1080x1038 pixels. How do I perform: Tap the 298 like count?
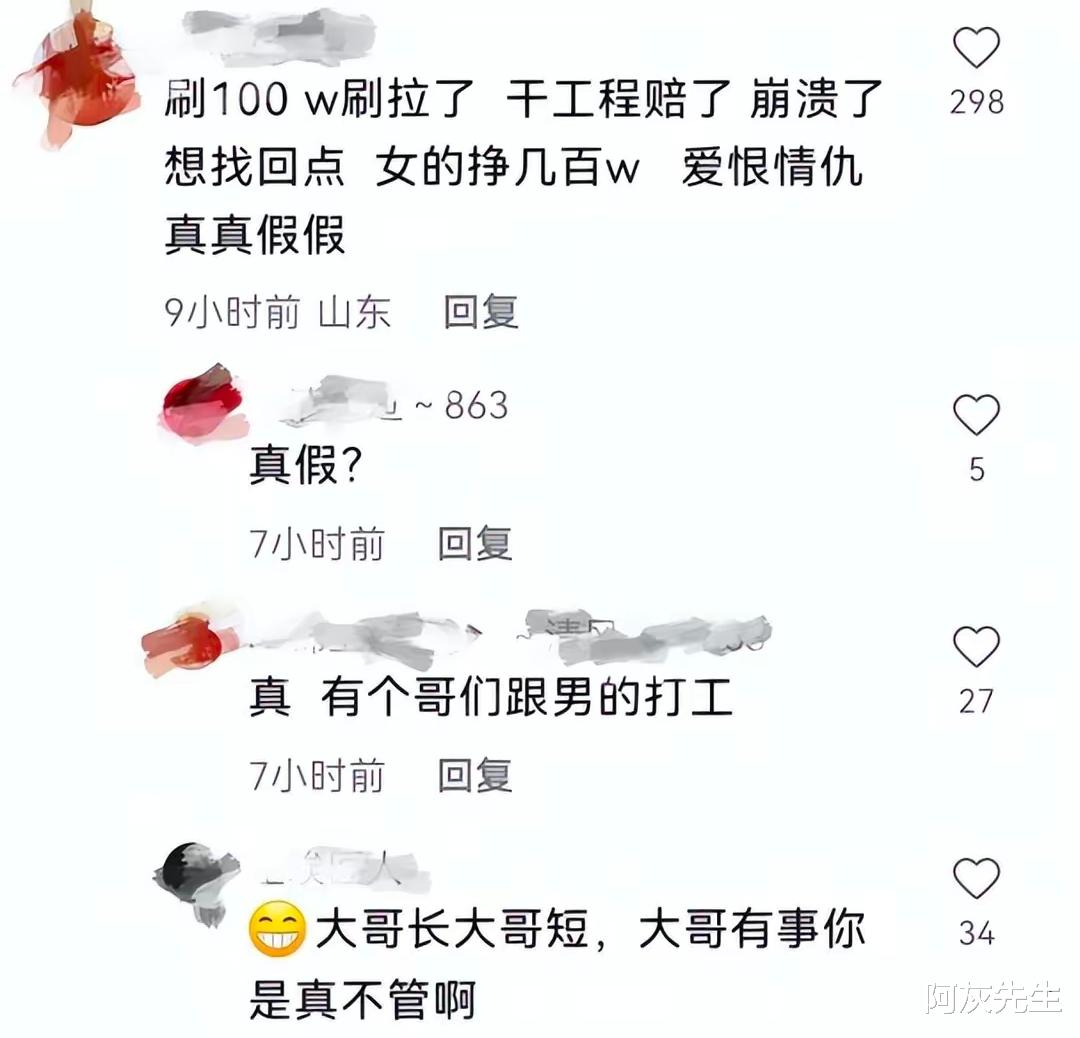(977, 103)
